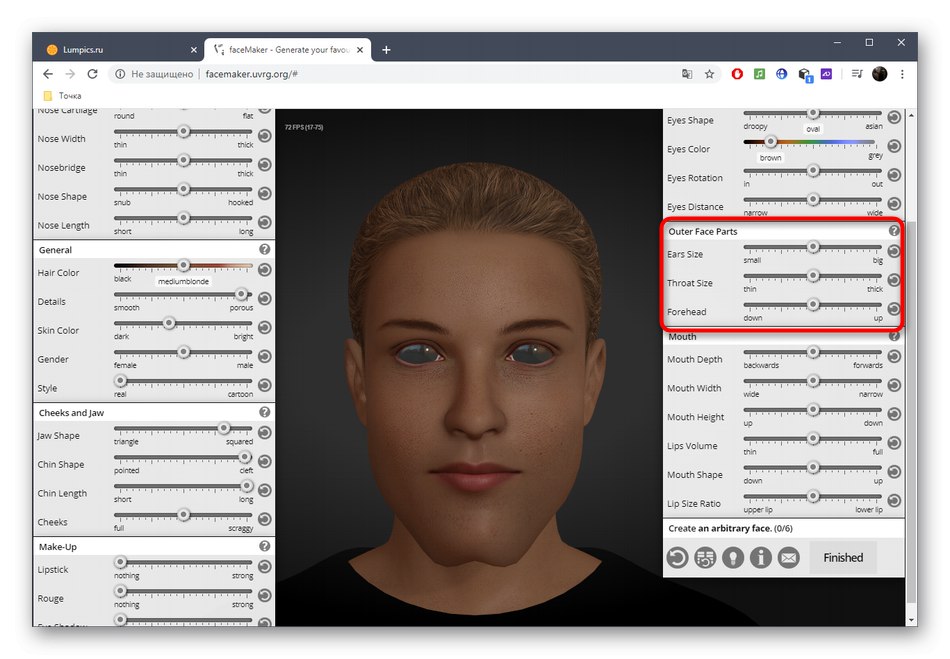Reset the Ears Size slider with its icon
This screenshot has width=950, height=659.
(x=894, y=252)
